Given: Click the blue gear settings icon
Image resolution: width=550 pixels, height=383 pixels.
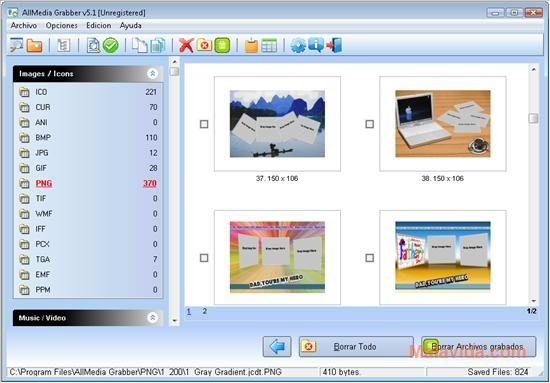Looking at the screenshot, I should (298, 46).
